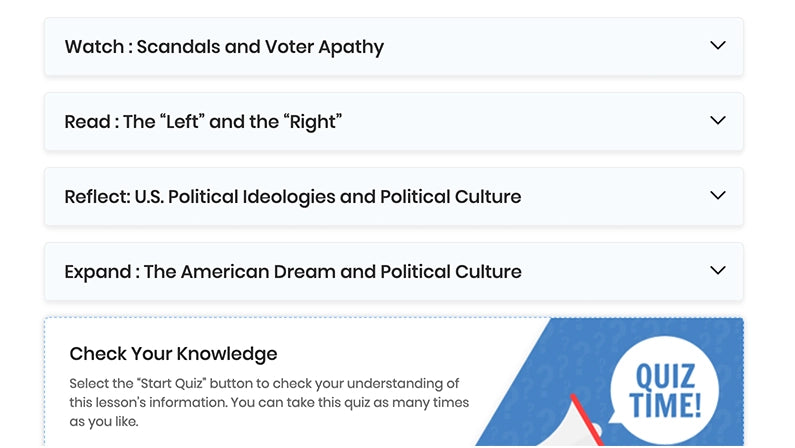The width and height of the screenshot is (795, 448).
Task: Click the word Read in second accordion
Action: (x=87, y=122)
